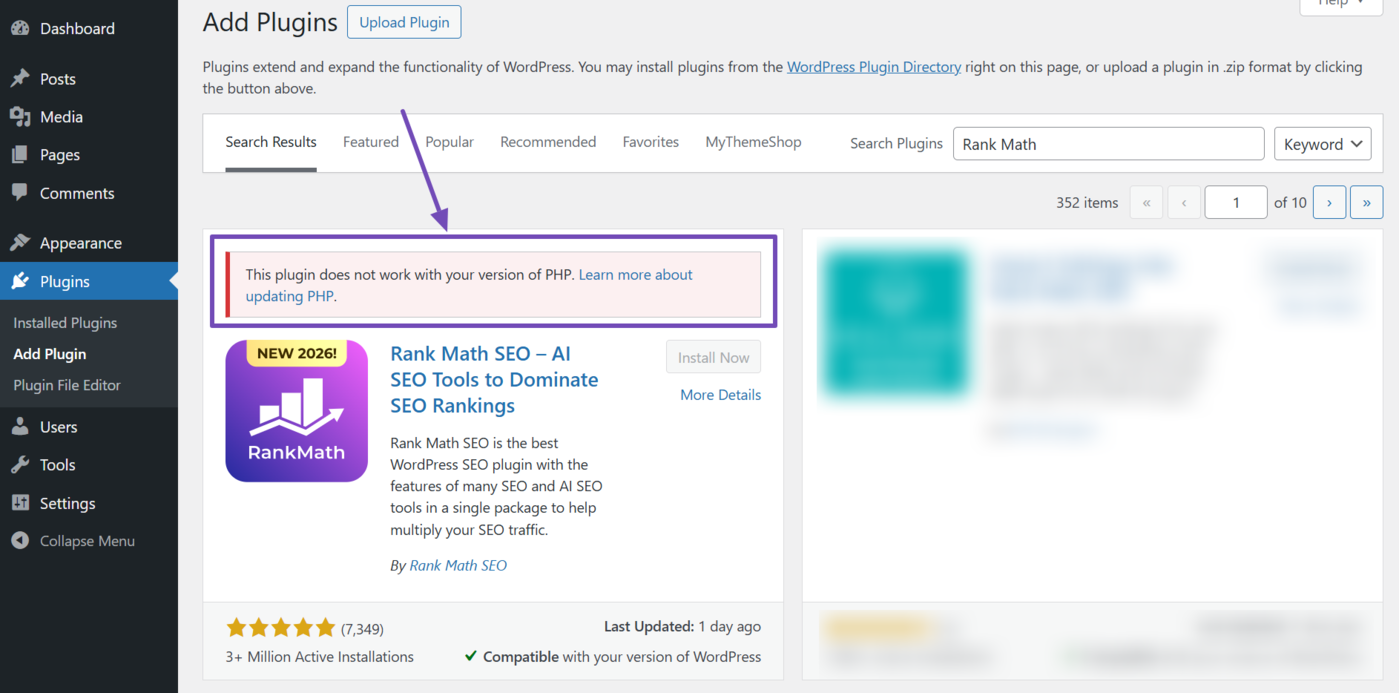Open Installed Plugins submenu item
Viewport: 1399px width, 693px height.
click(x=65, y=323)
